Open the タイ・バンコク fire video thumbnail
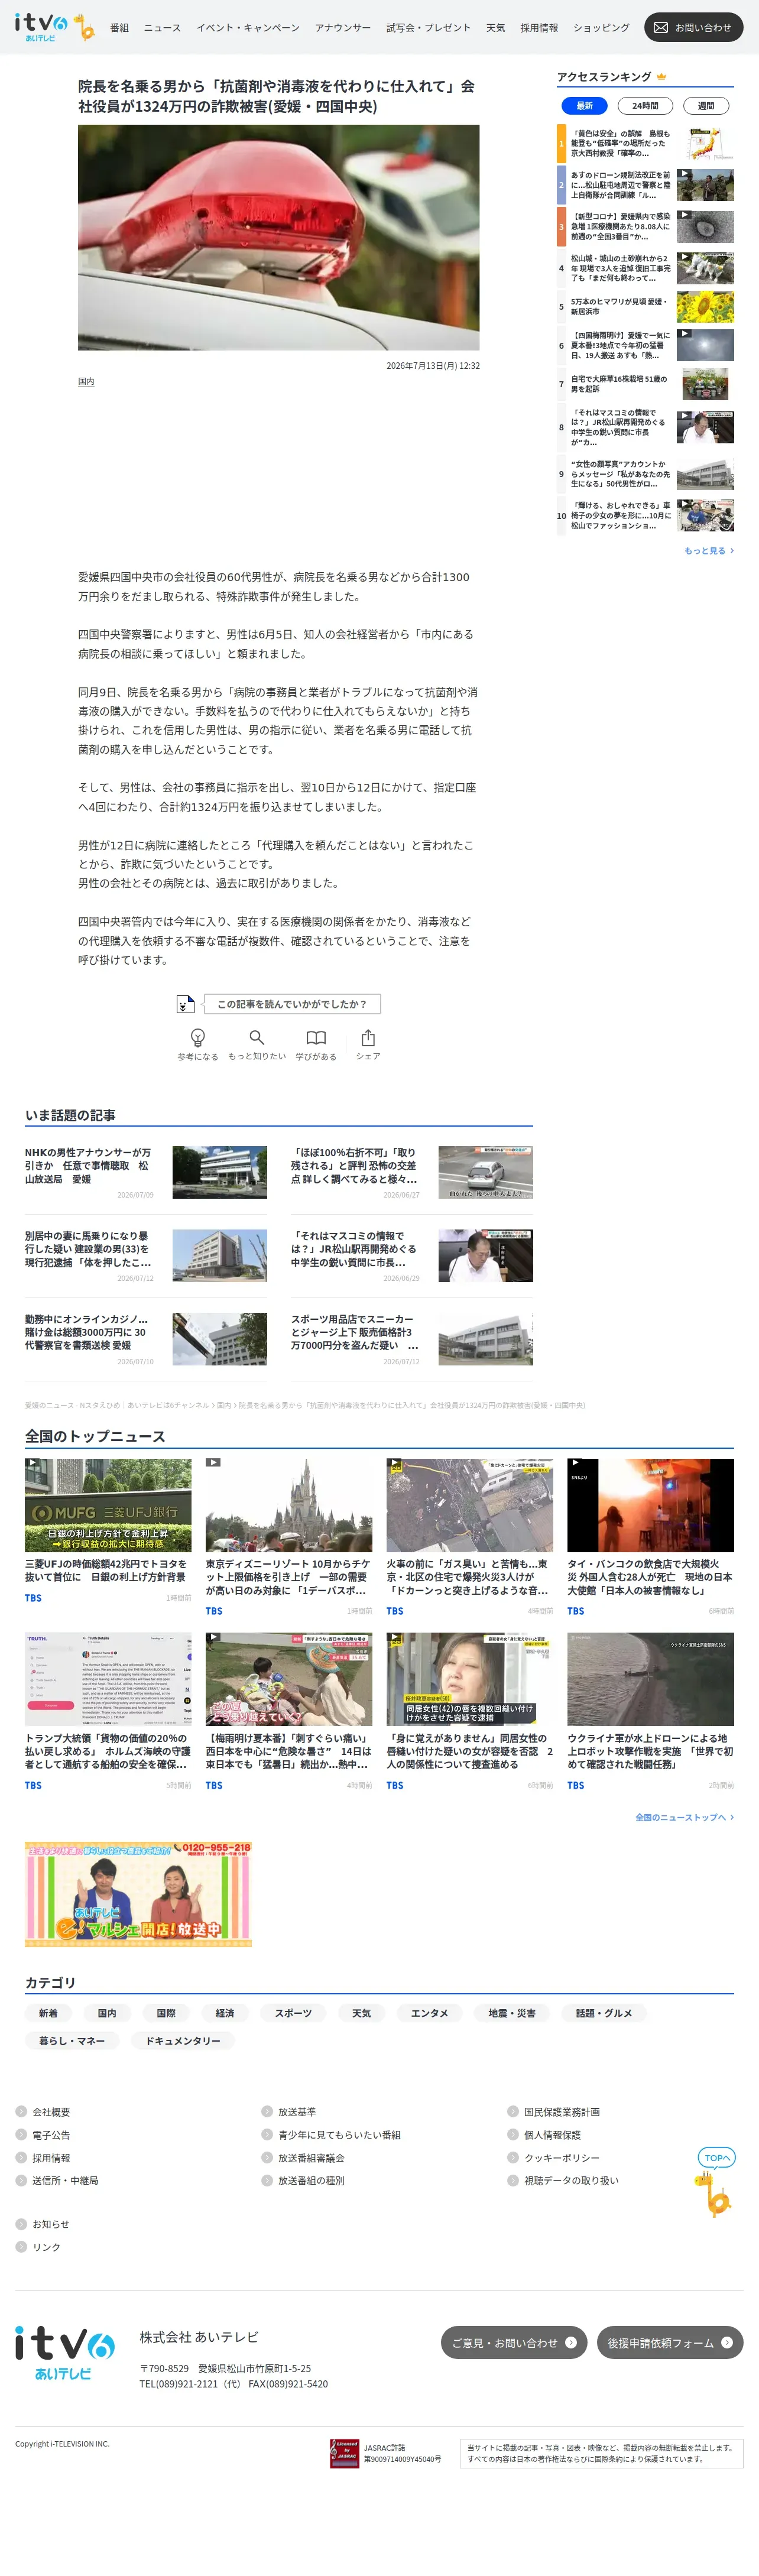The width and height of the screenshot is (759, 2576). pos(651,1505)
